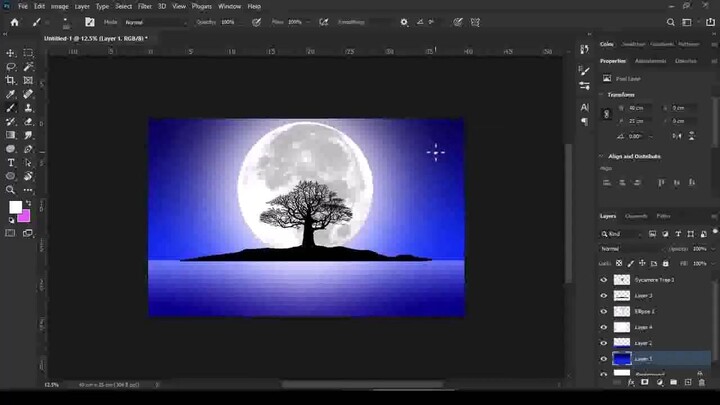
Task: Delete layer with trash icon
Action: pos(702,382)
